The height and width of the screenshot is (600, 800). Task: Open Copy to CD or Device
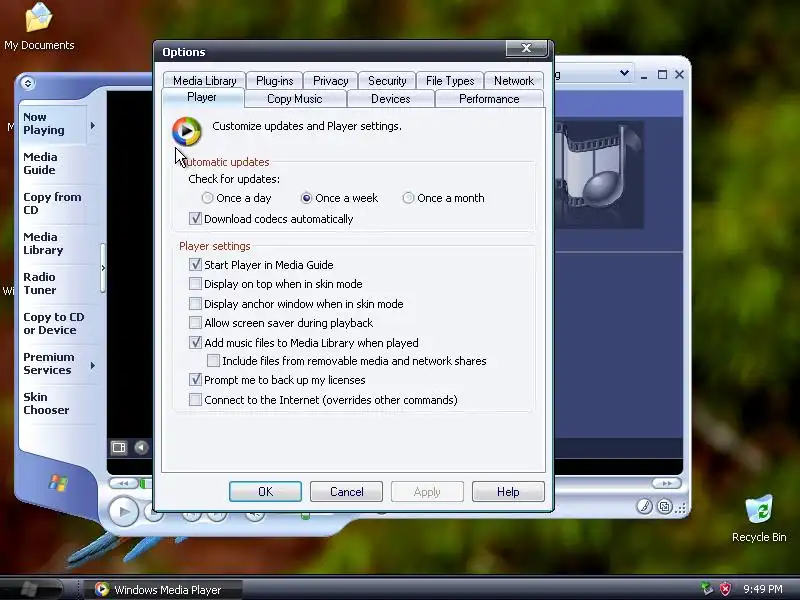[54, 323]
